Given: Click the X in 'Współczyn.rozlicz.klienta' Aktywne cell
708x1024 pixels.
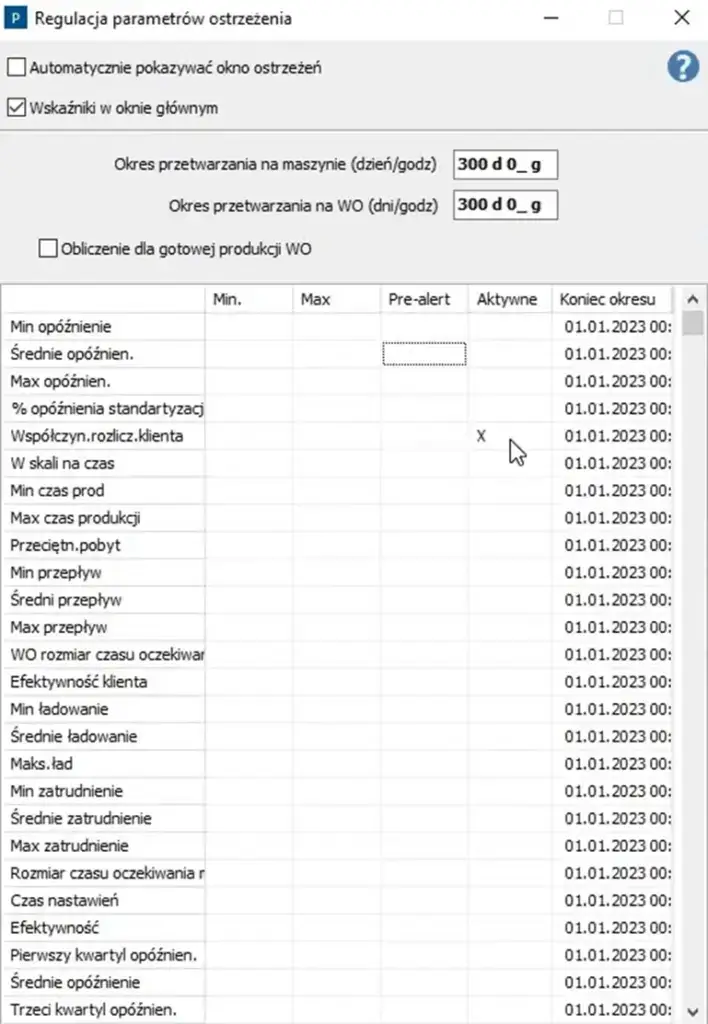Looking at the screenshot, I should coord(482,437).
